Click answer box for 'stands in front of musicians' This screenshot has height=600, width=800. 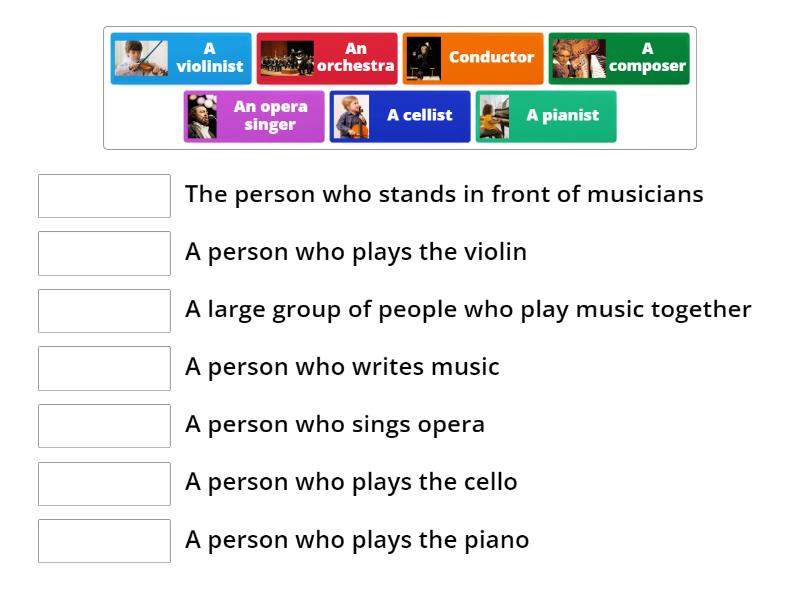point(104,195)
